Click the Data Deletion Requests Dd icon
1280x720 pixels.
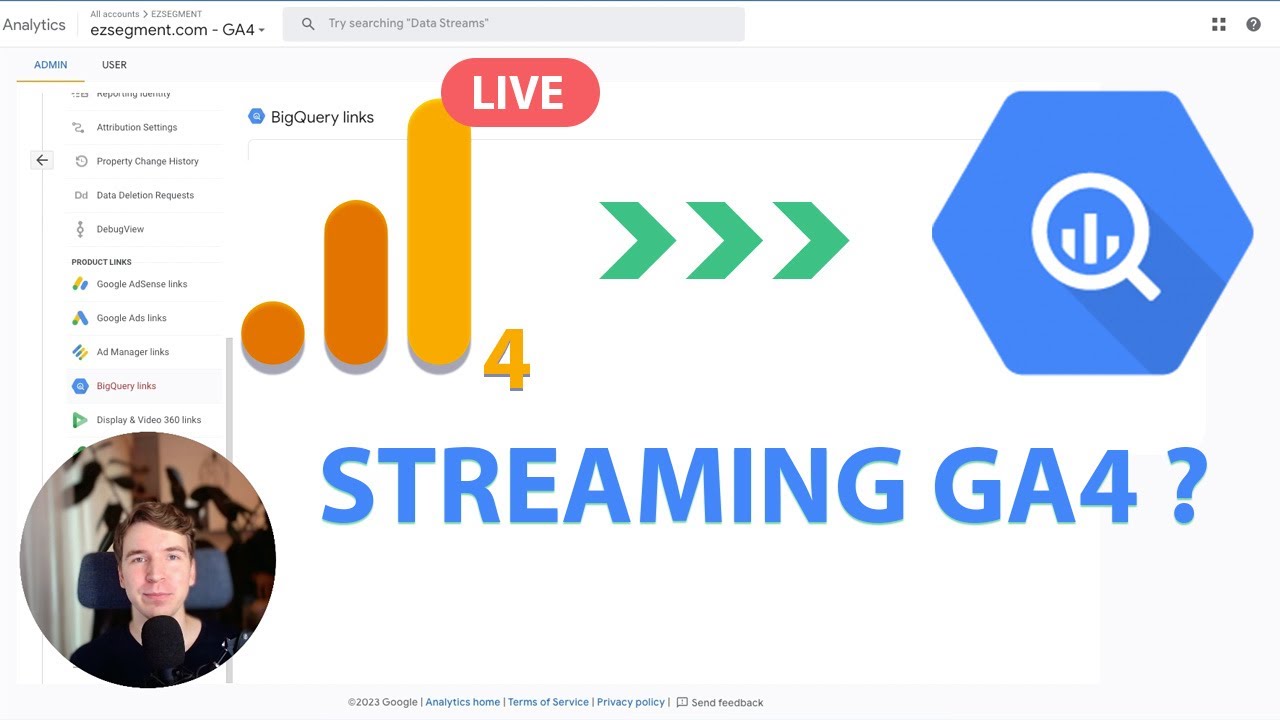tap(81, 195)
